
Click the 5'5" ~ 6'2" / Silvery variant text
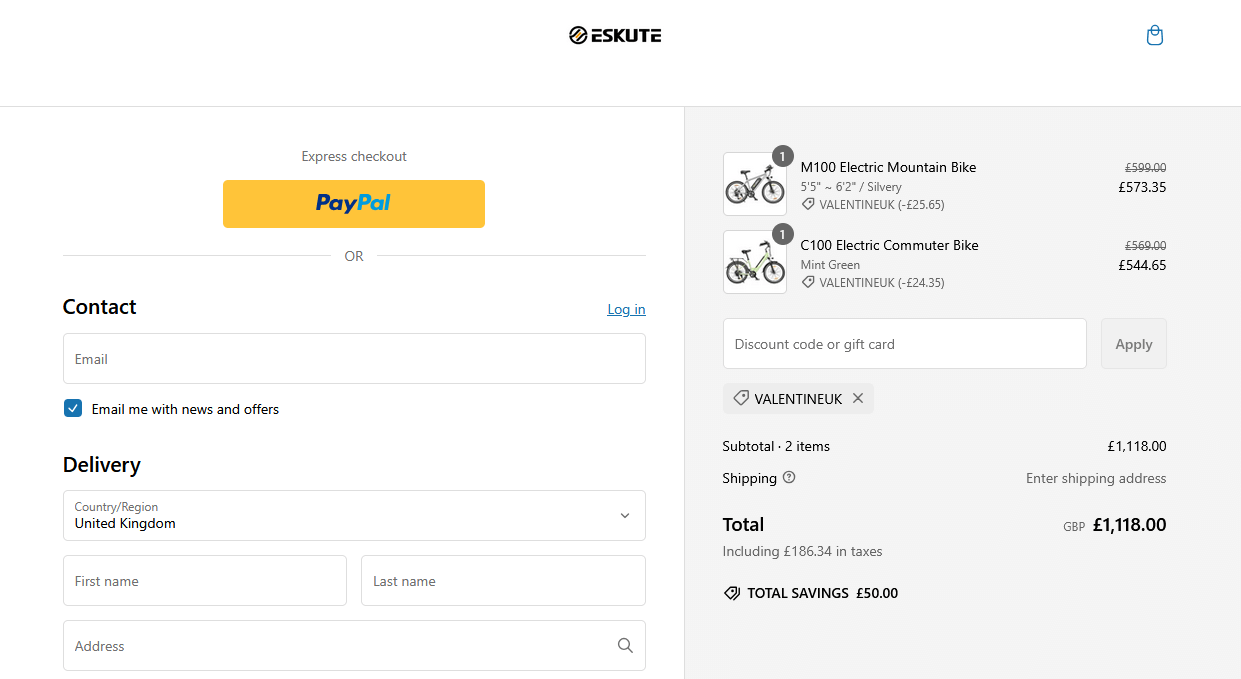point(851,187)
